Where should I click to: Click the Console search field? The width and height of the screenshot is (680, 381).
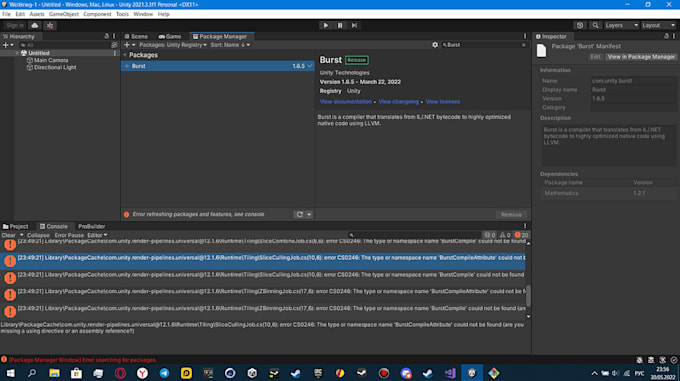coord(414,235)
